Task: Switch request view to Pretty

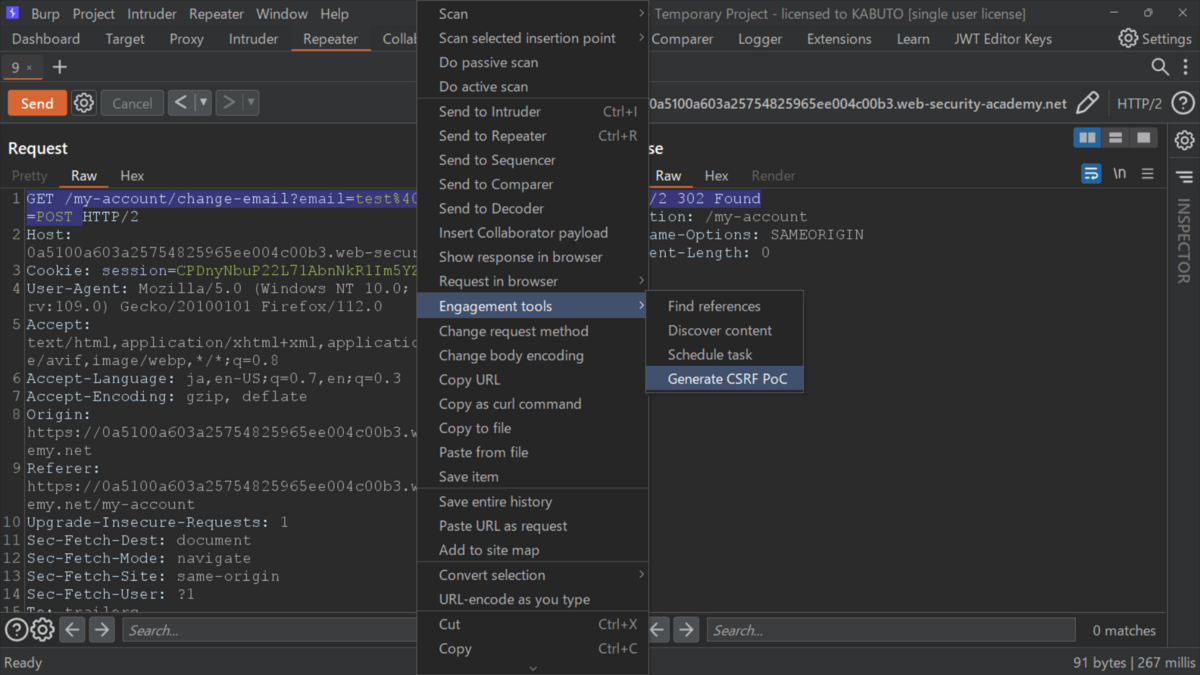Action: tap(29, 175)
